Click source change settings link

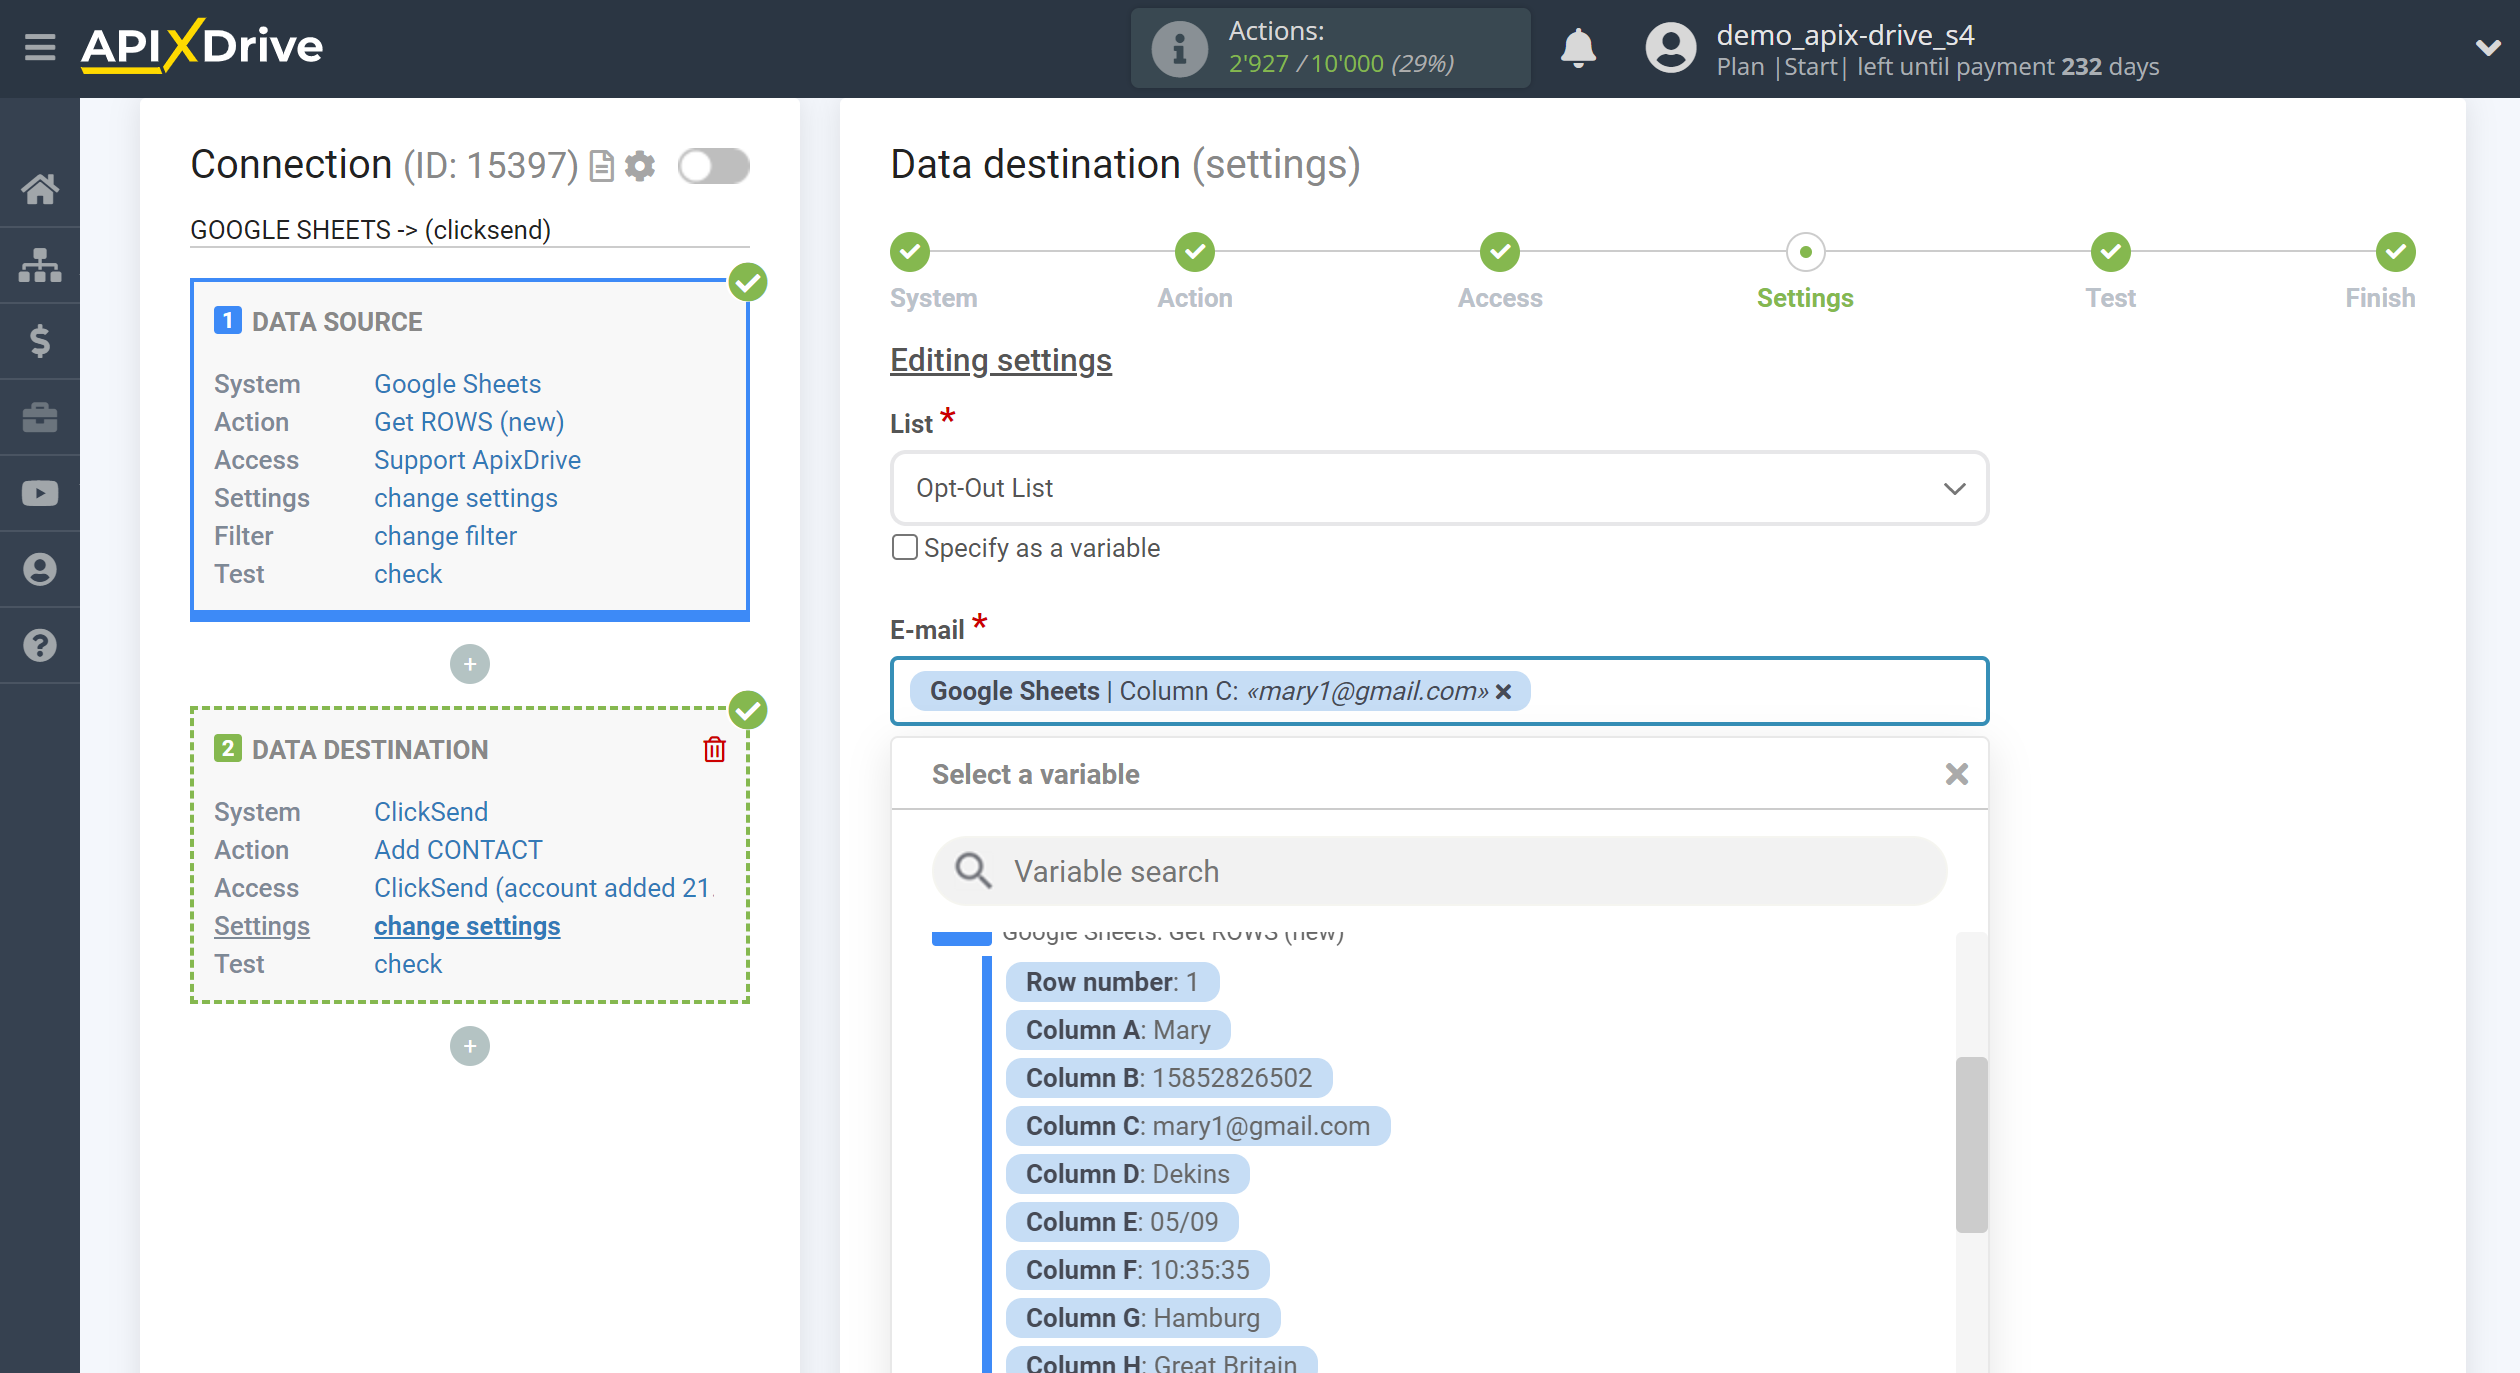click(466, 498)
